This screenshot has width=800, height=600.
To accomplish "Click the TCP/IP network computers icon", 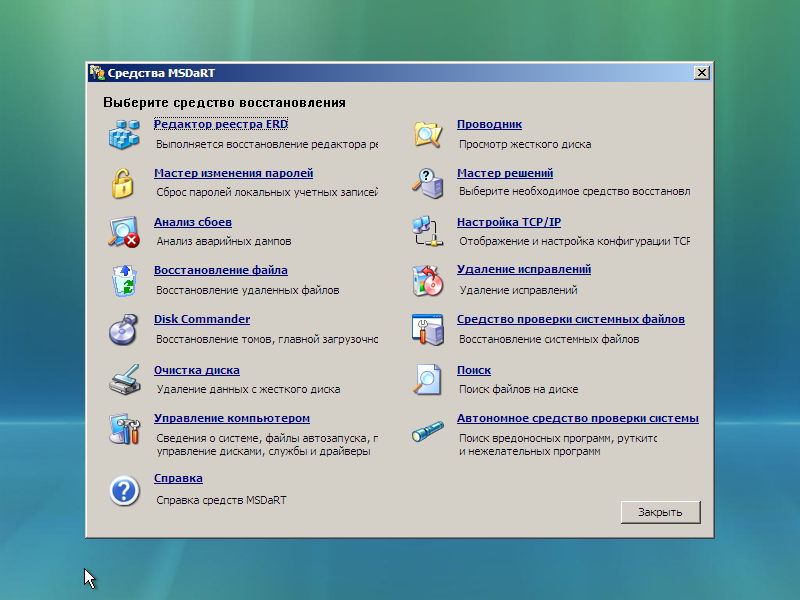I will point(428,232).
